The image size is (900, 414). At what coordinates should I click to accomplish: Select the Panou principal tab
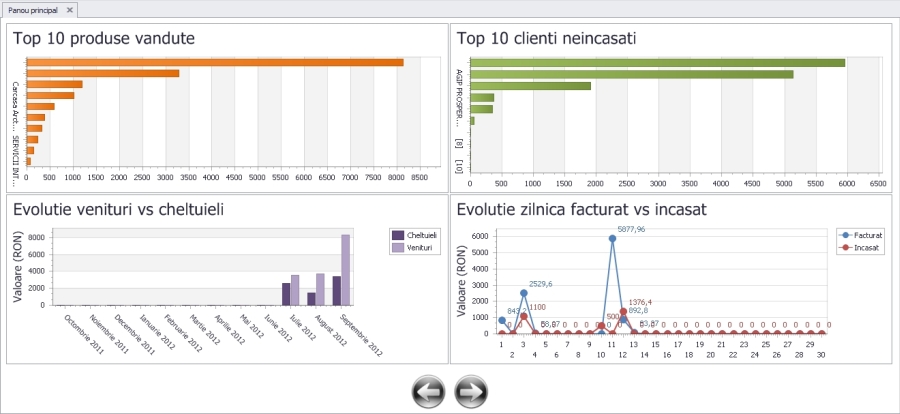point(32,9)
